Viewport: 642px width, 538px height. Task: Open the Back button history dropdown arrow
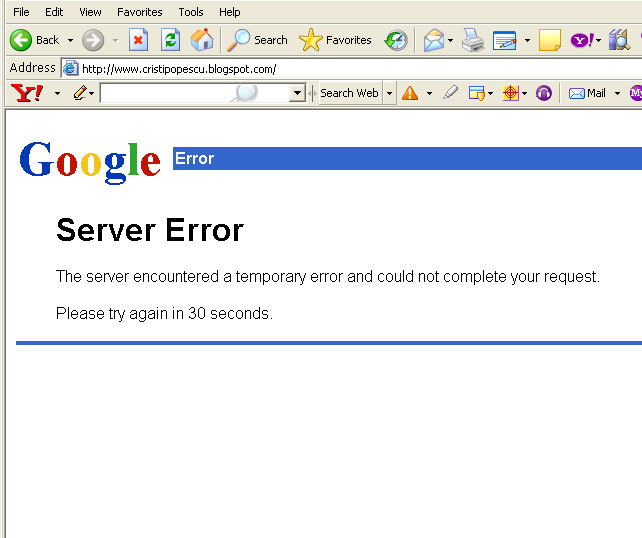[70, 41]
